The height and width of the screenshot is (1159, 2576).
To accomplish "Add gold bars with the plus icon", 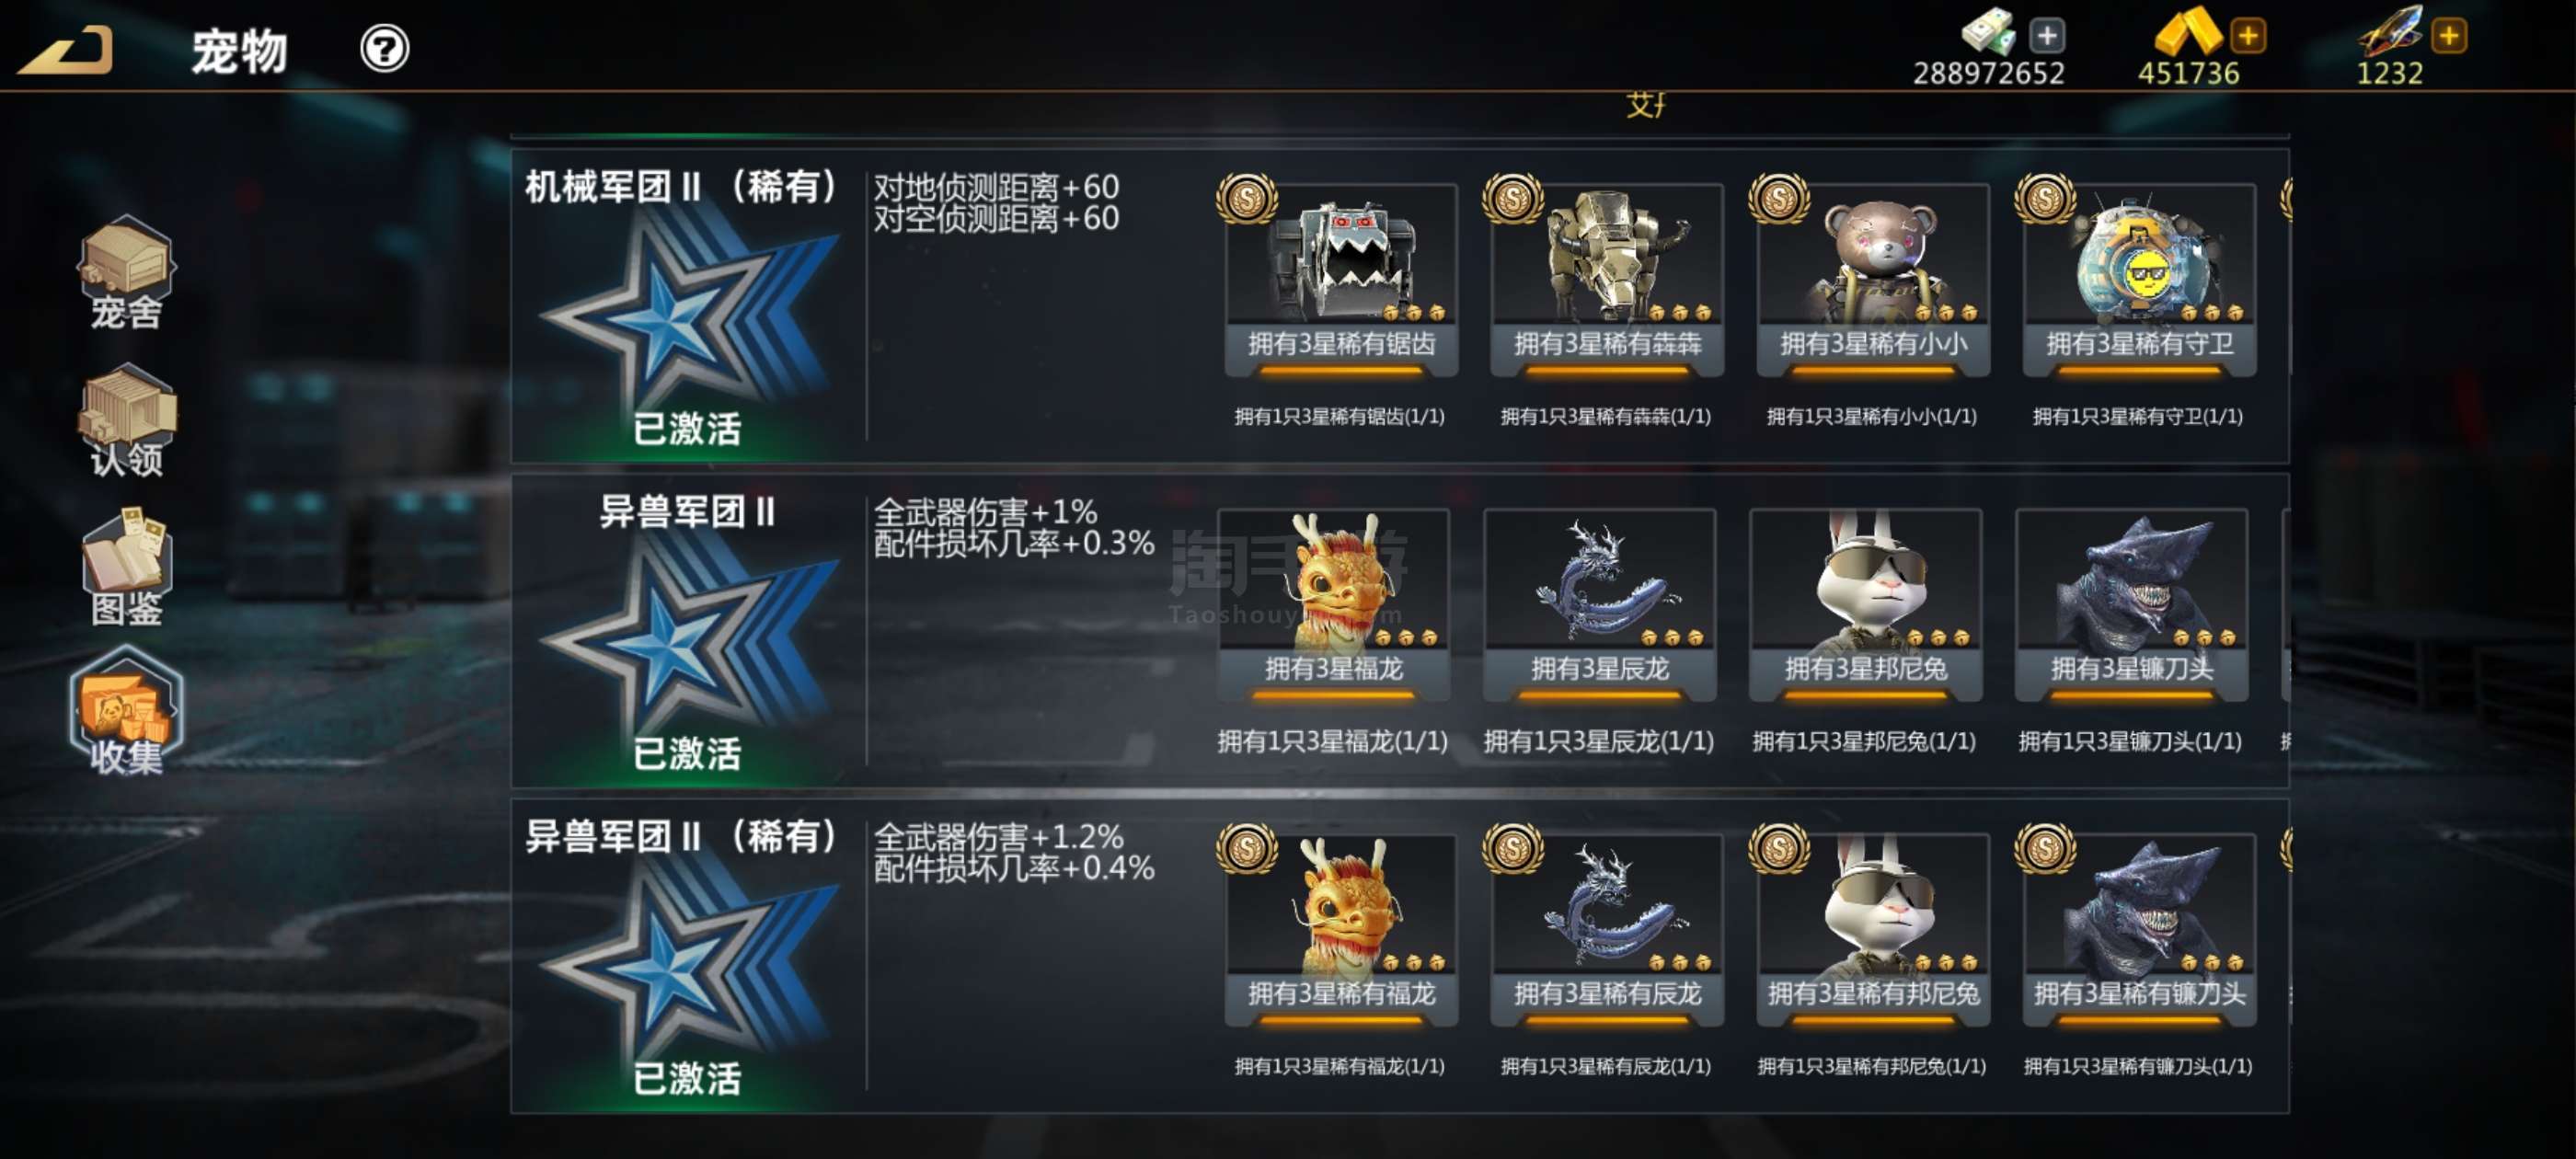I will (x=2248, y=37).
